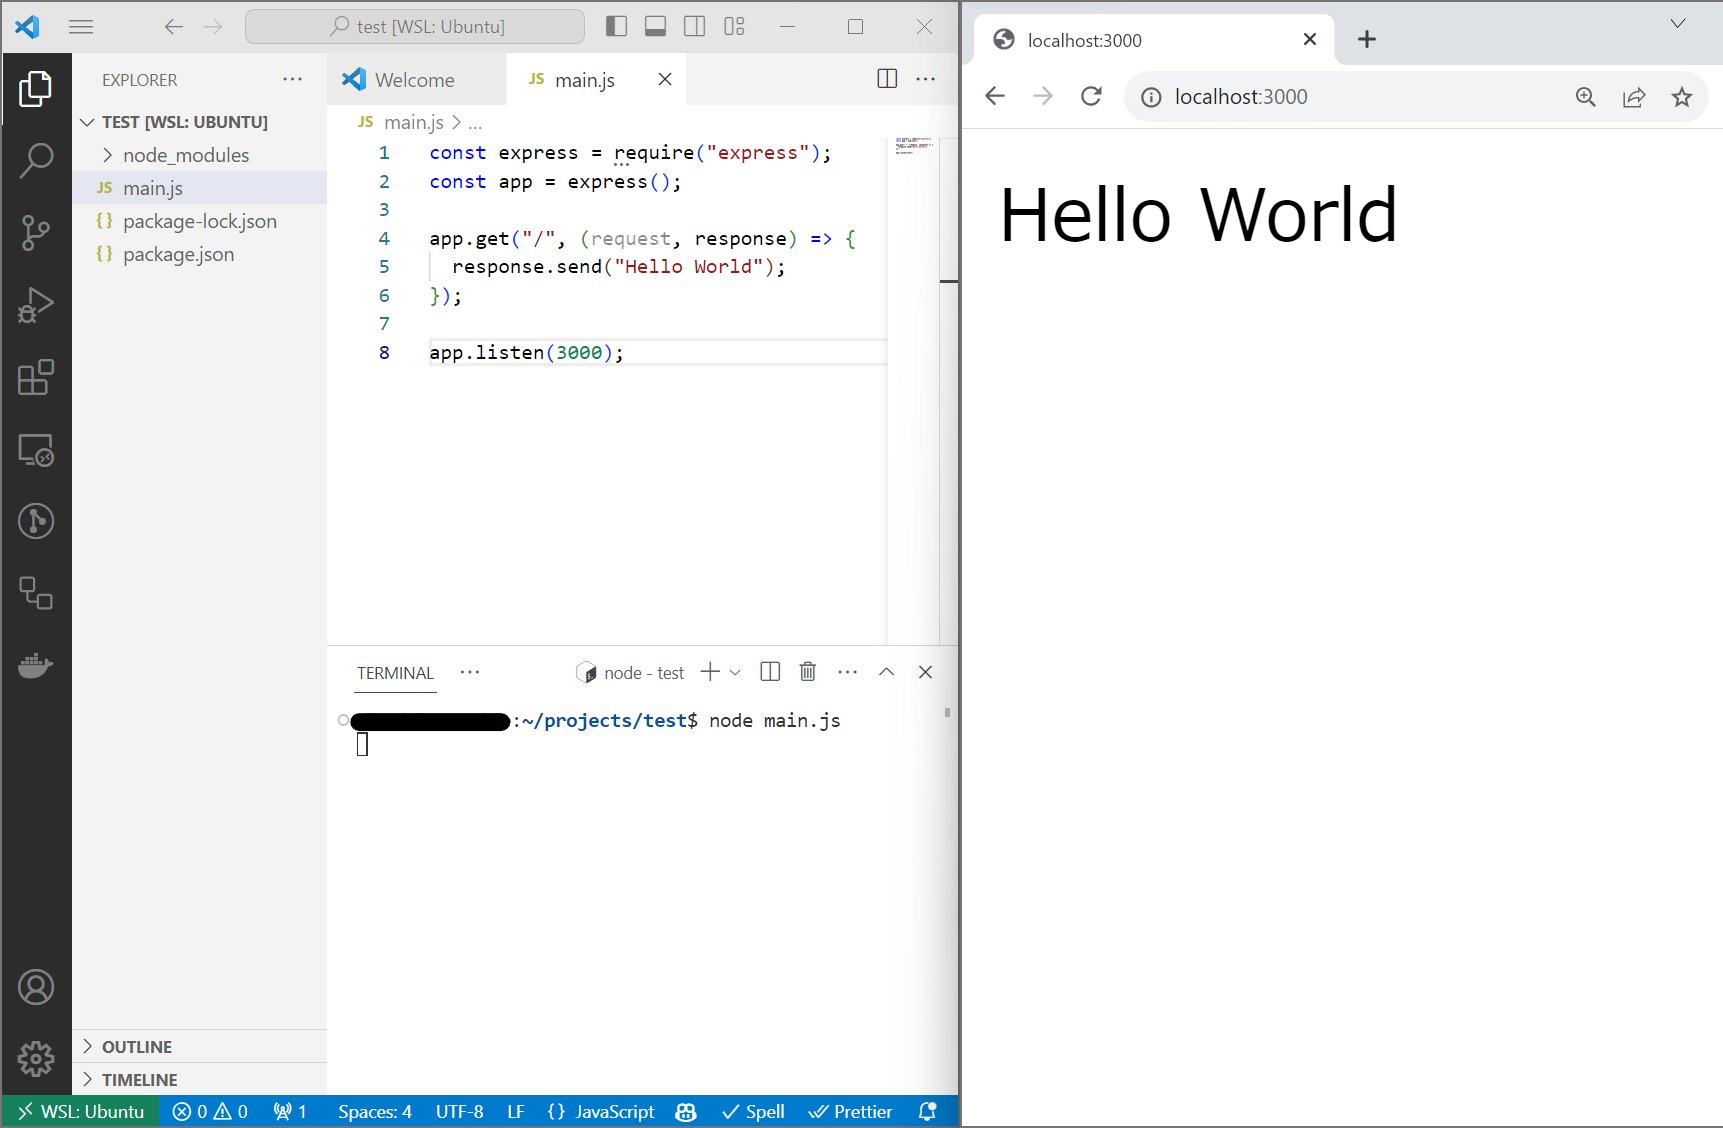The width and height of the screenshot is (1723, 1128).
Task: Click WSL: Ubuntu remote indicator
Action: [x=81, y=1112]
